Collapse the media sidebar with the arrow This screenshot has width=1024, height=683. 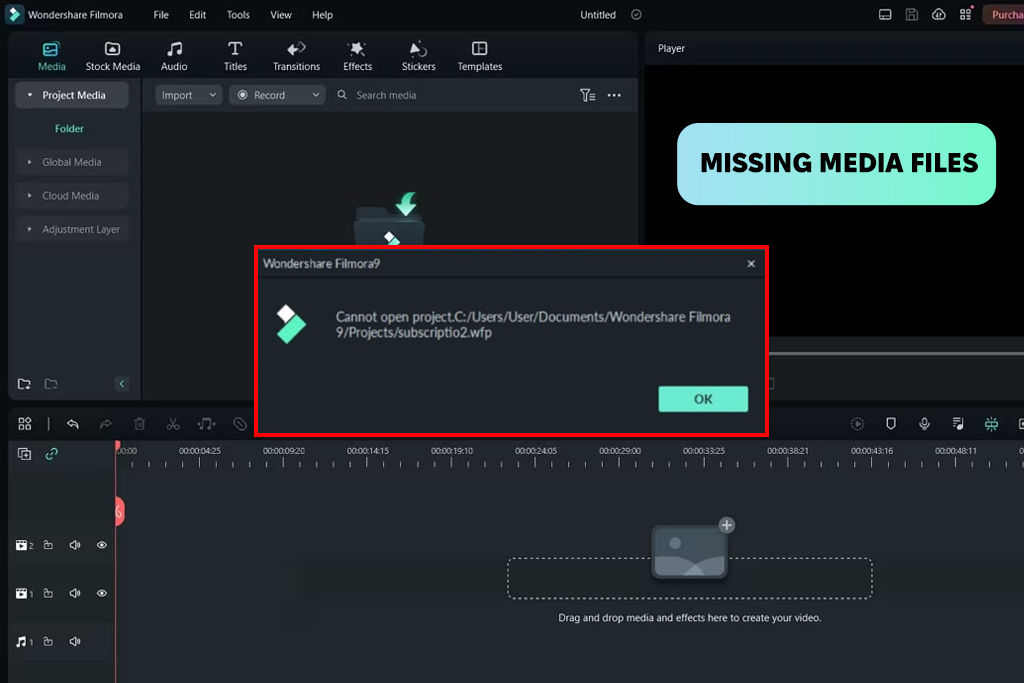(121, 384)
